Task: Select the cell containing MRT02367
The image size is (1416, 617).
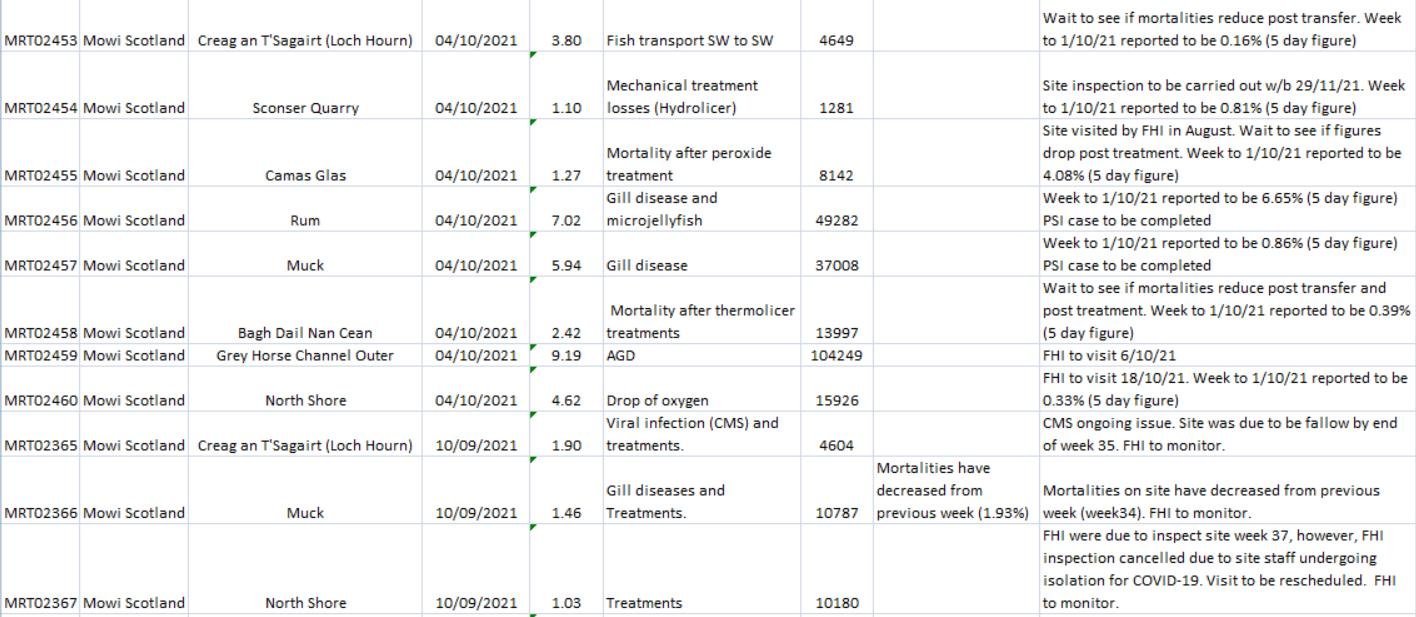Action: pyautogui.click(x=41, y=603)
